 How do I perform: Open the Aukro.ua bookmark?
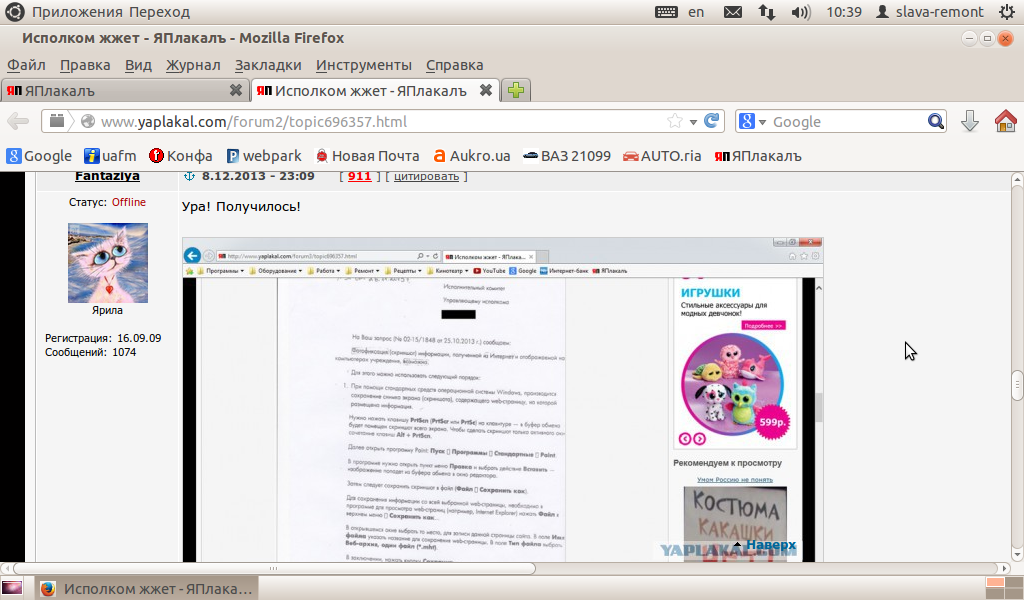pyautogui.click(x=472, y=156)
